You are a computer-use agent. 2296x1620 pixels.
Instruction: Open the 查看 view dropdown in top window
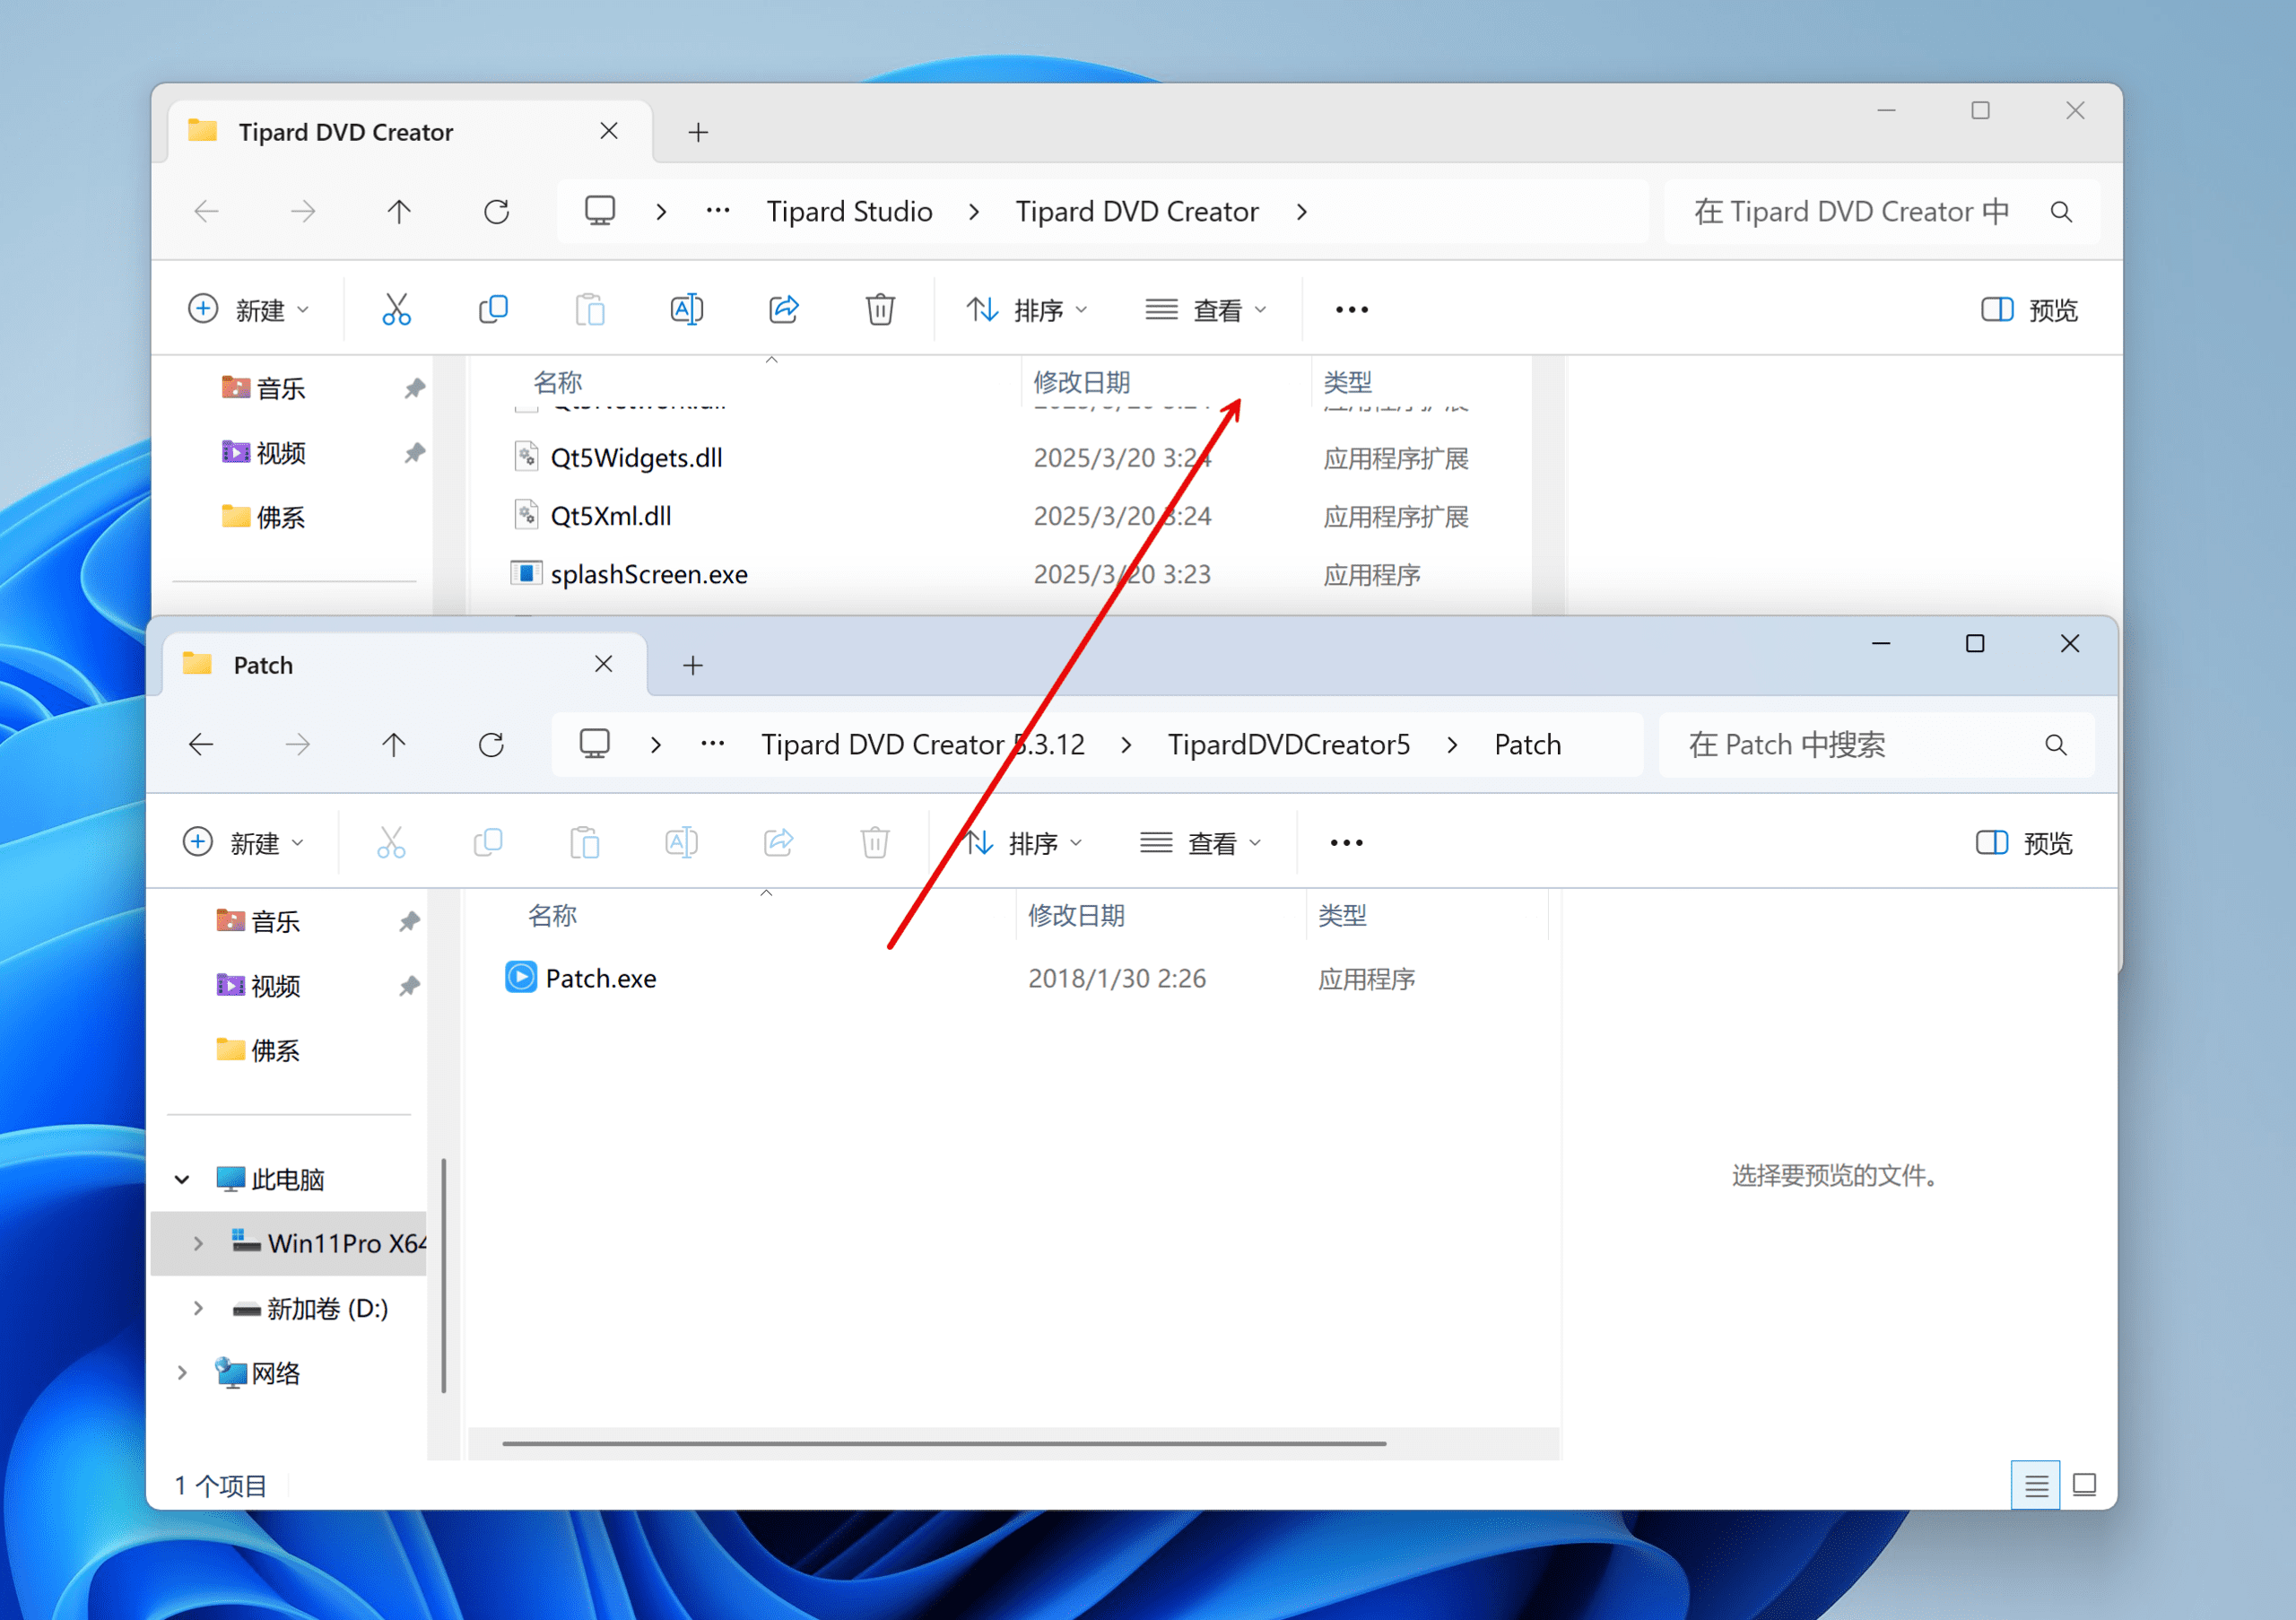coord(1207,310)
